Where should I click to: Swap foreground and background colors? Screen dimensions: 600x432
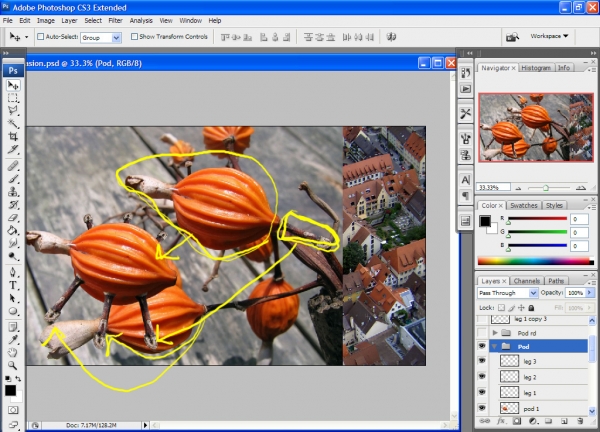[x=18, y=379]
